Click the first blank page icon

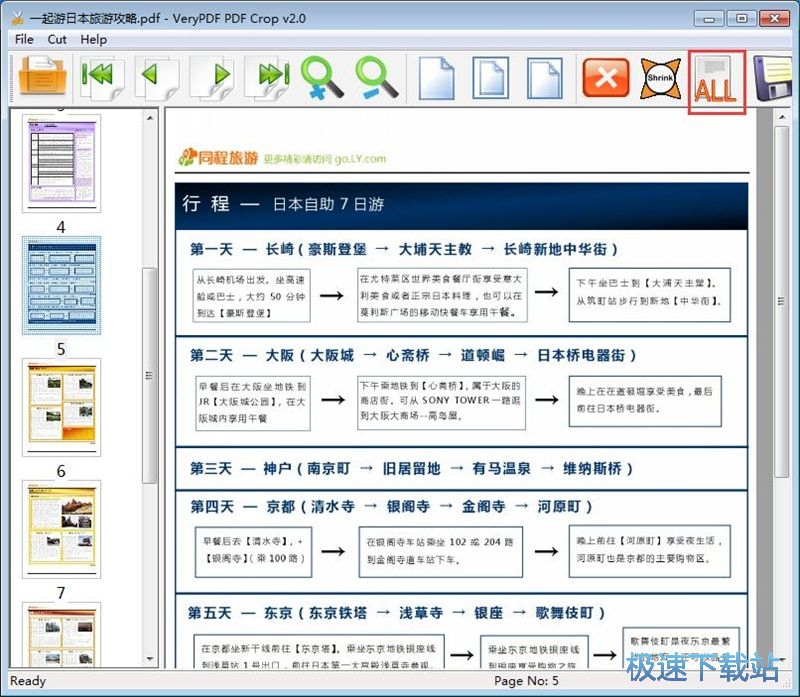point(436,78)
